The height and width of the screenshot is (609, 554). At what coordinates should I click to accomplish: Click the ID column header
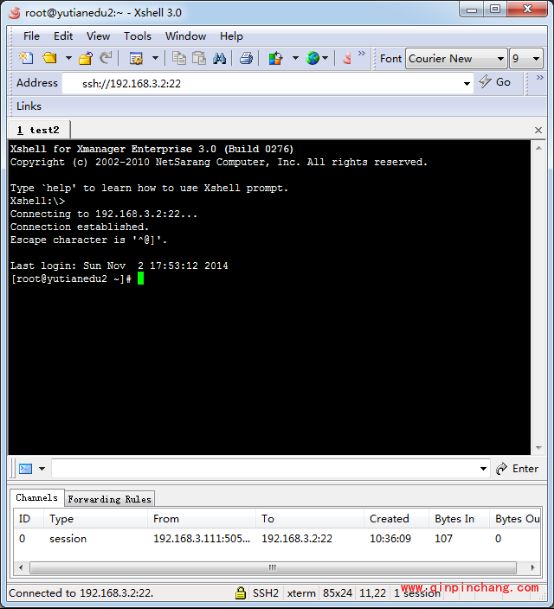(29, 519)
